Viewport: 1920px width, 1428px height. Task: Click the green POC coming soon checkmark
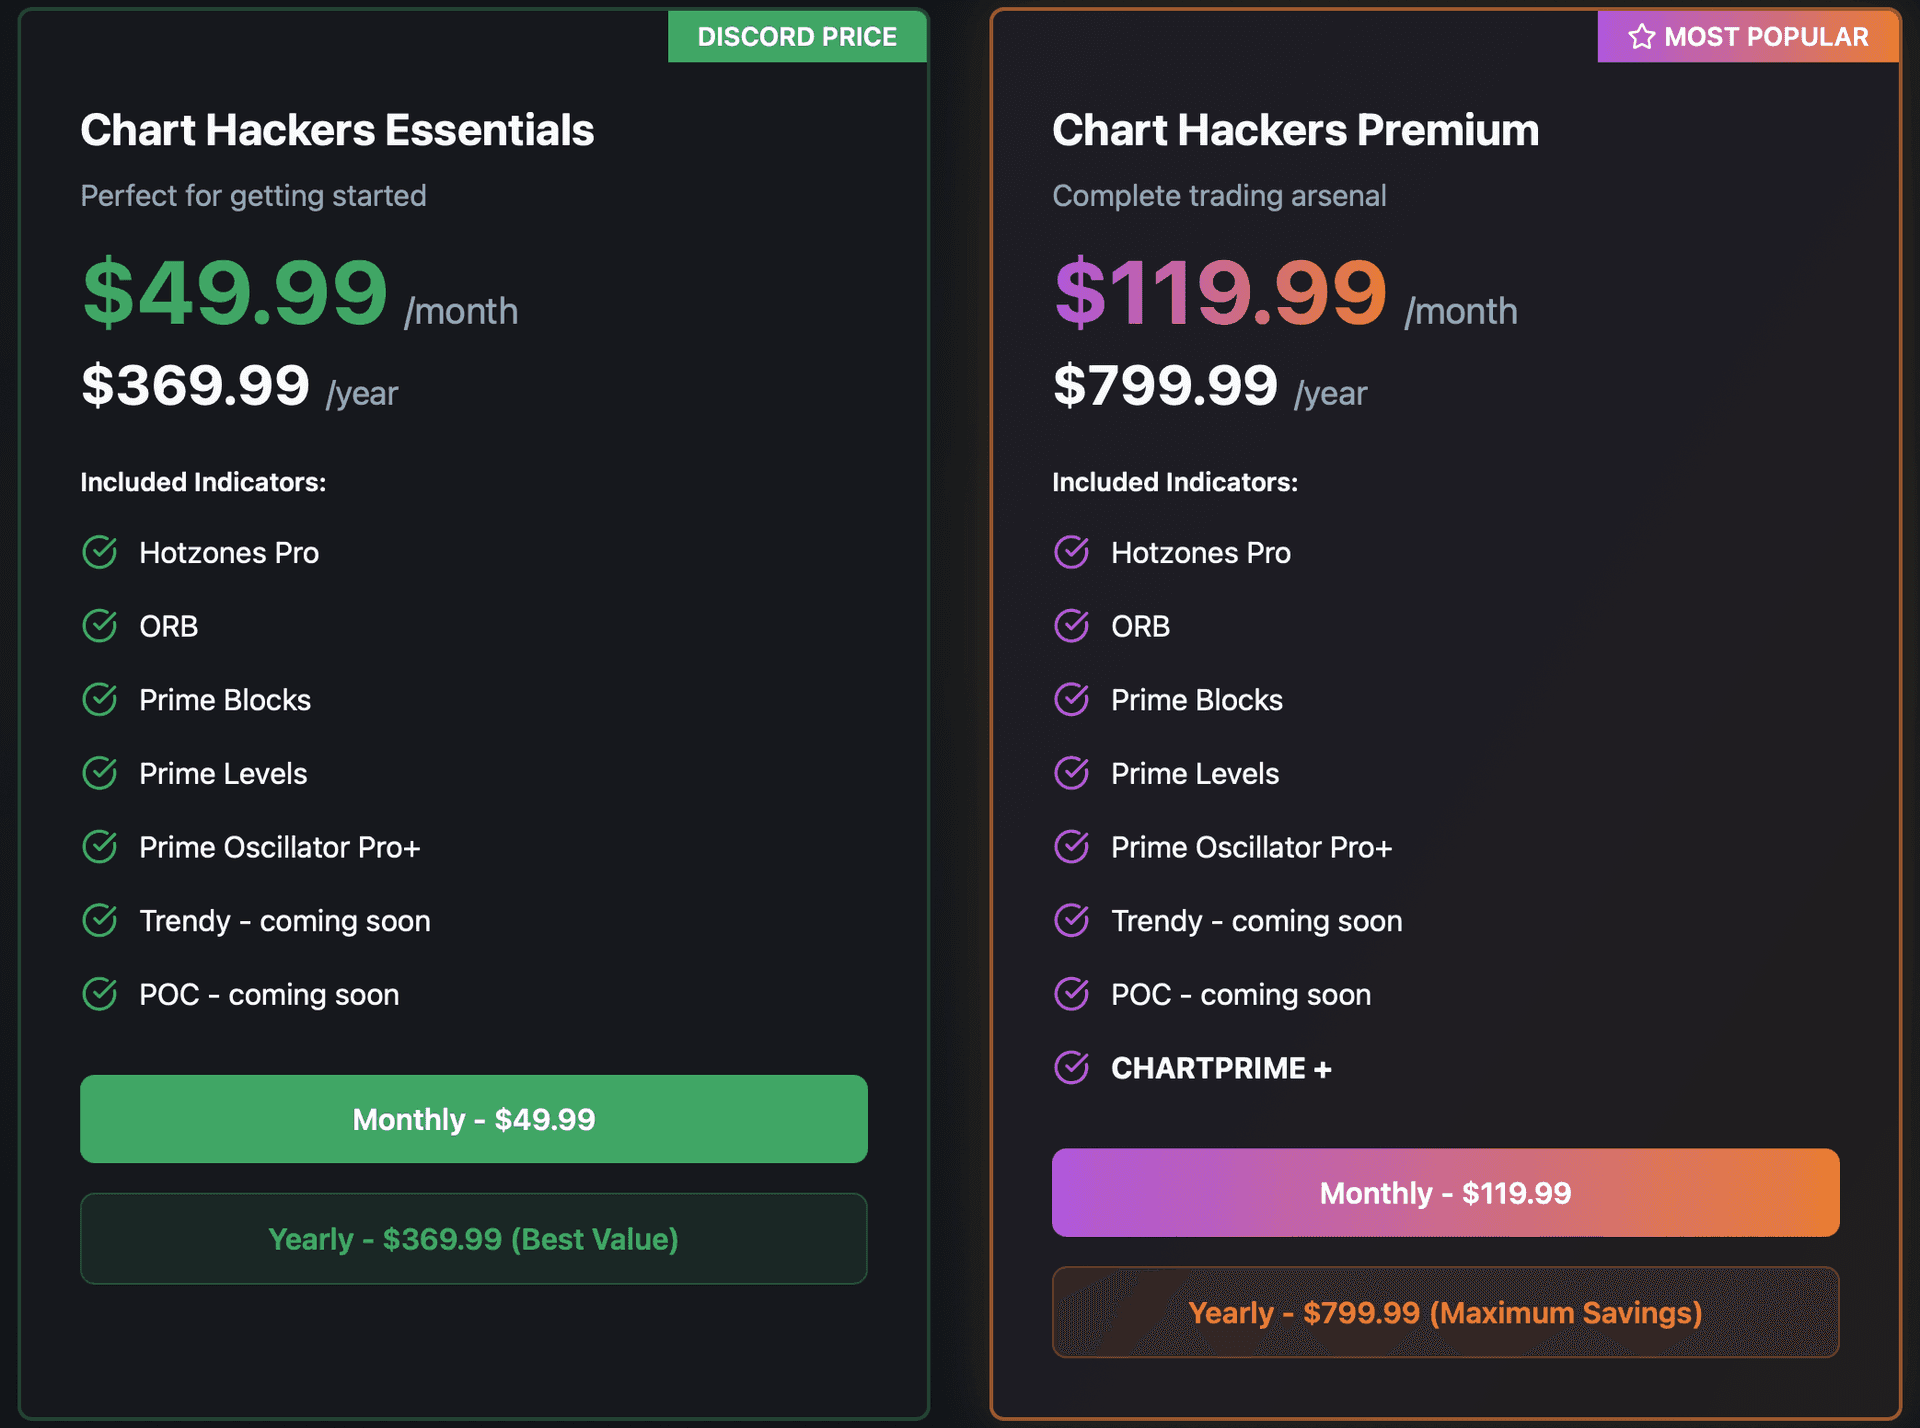coord(100,994)
